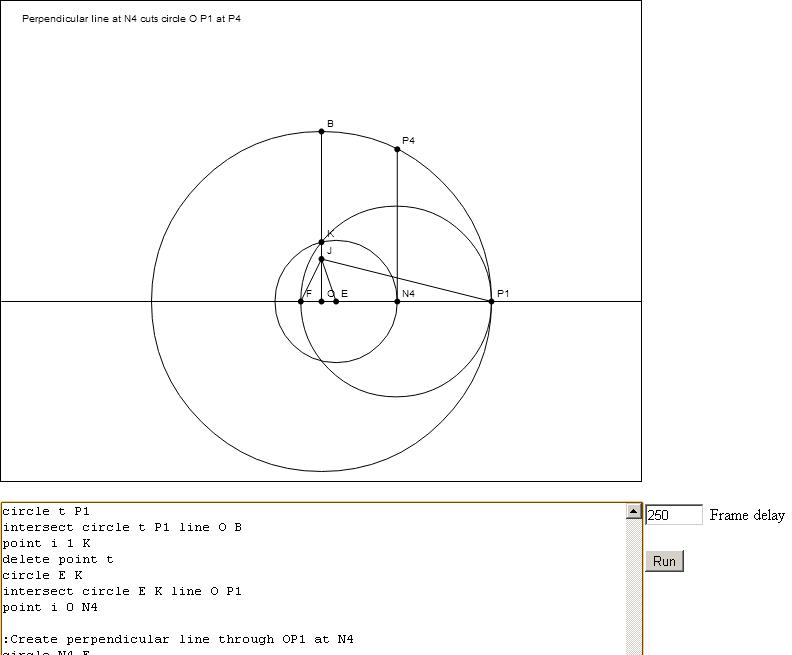Click script line 'point i 0 N4'
Screen dimensions: 792x655
pyautogui.click(x=50, y=608)
